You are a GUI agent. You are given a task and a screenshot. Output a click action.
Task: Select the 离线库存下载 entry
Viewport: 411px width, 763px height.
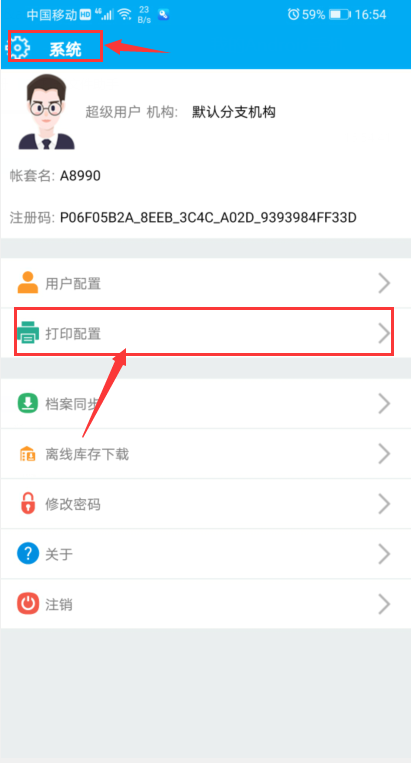[x=205, y=454]
